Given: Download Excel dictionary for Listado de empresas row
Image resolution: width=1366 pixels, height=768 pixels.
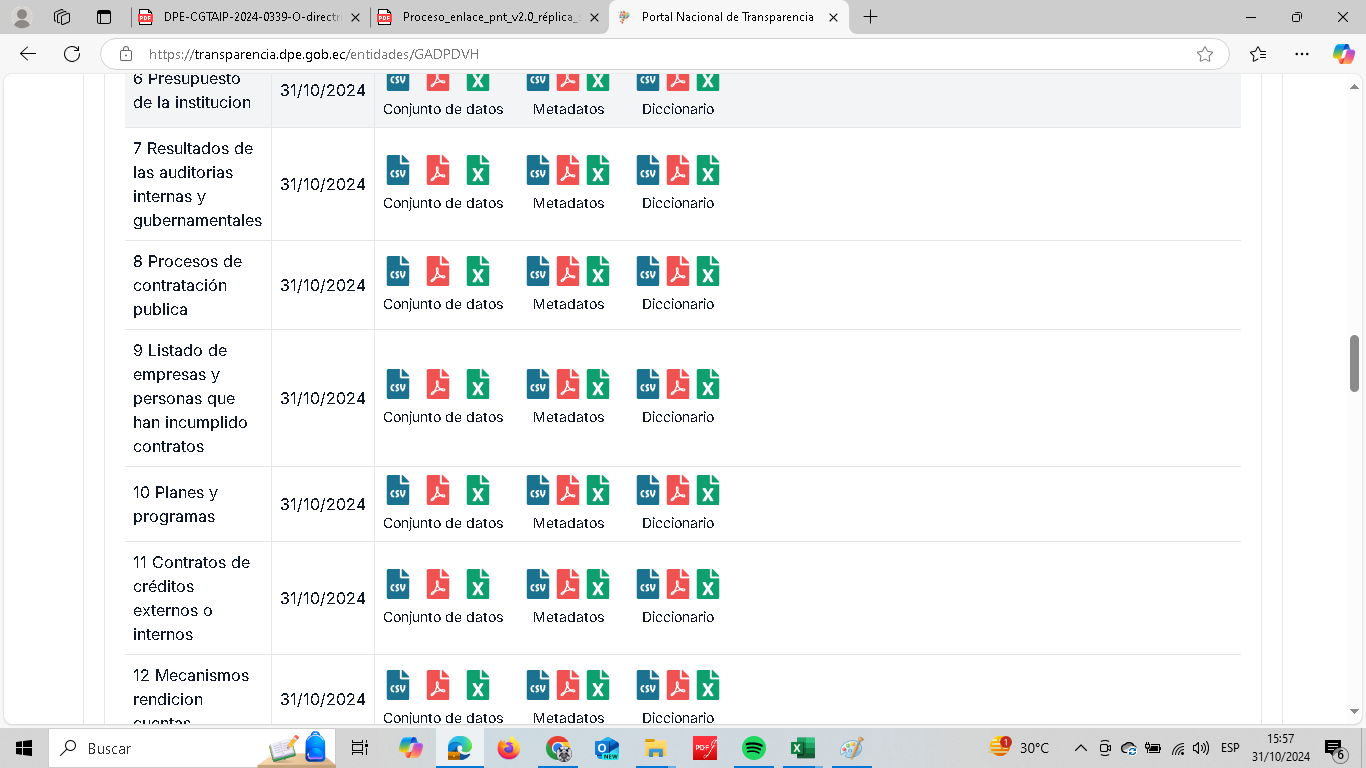Looking at the screenshot, I should 708,385.
